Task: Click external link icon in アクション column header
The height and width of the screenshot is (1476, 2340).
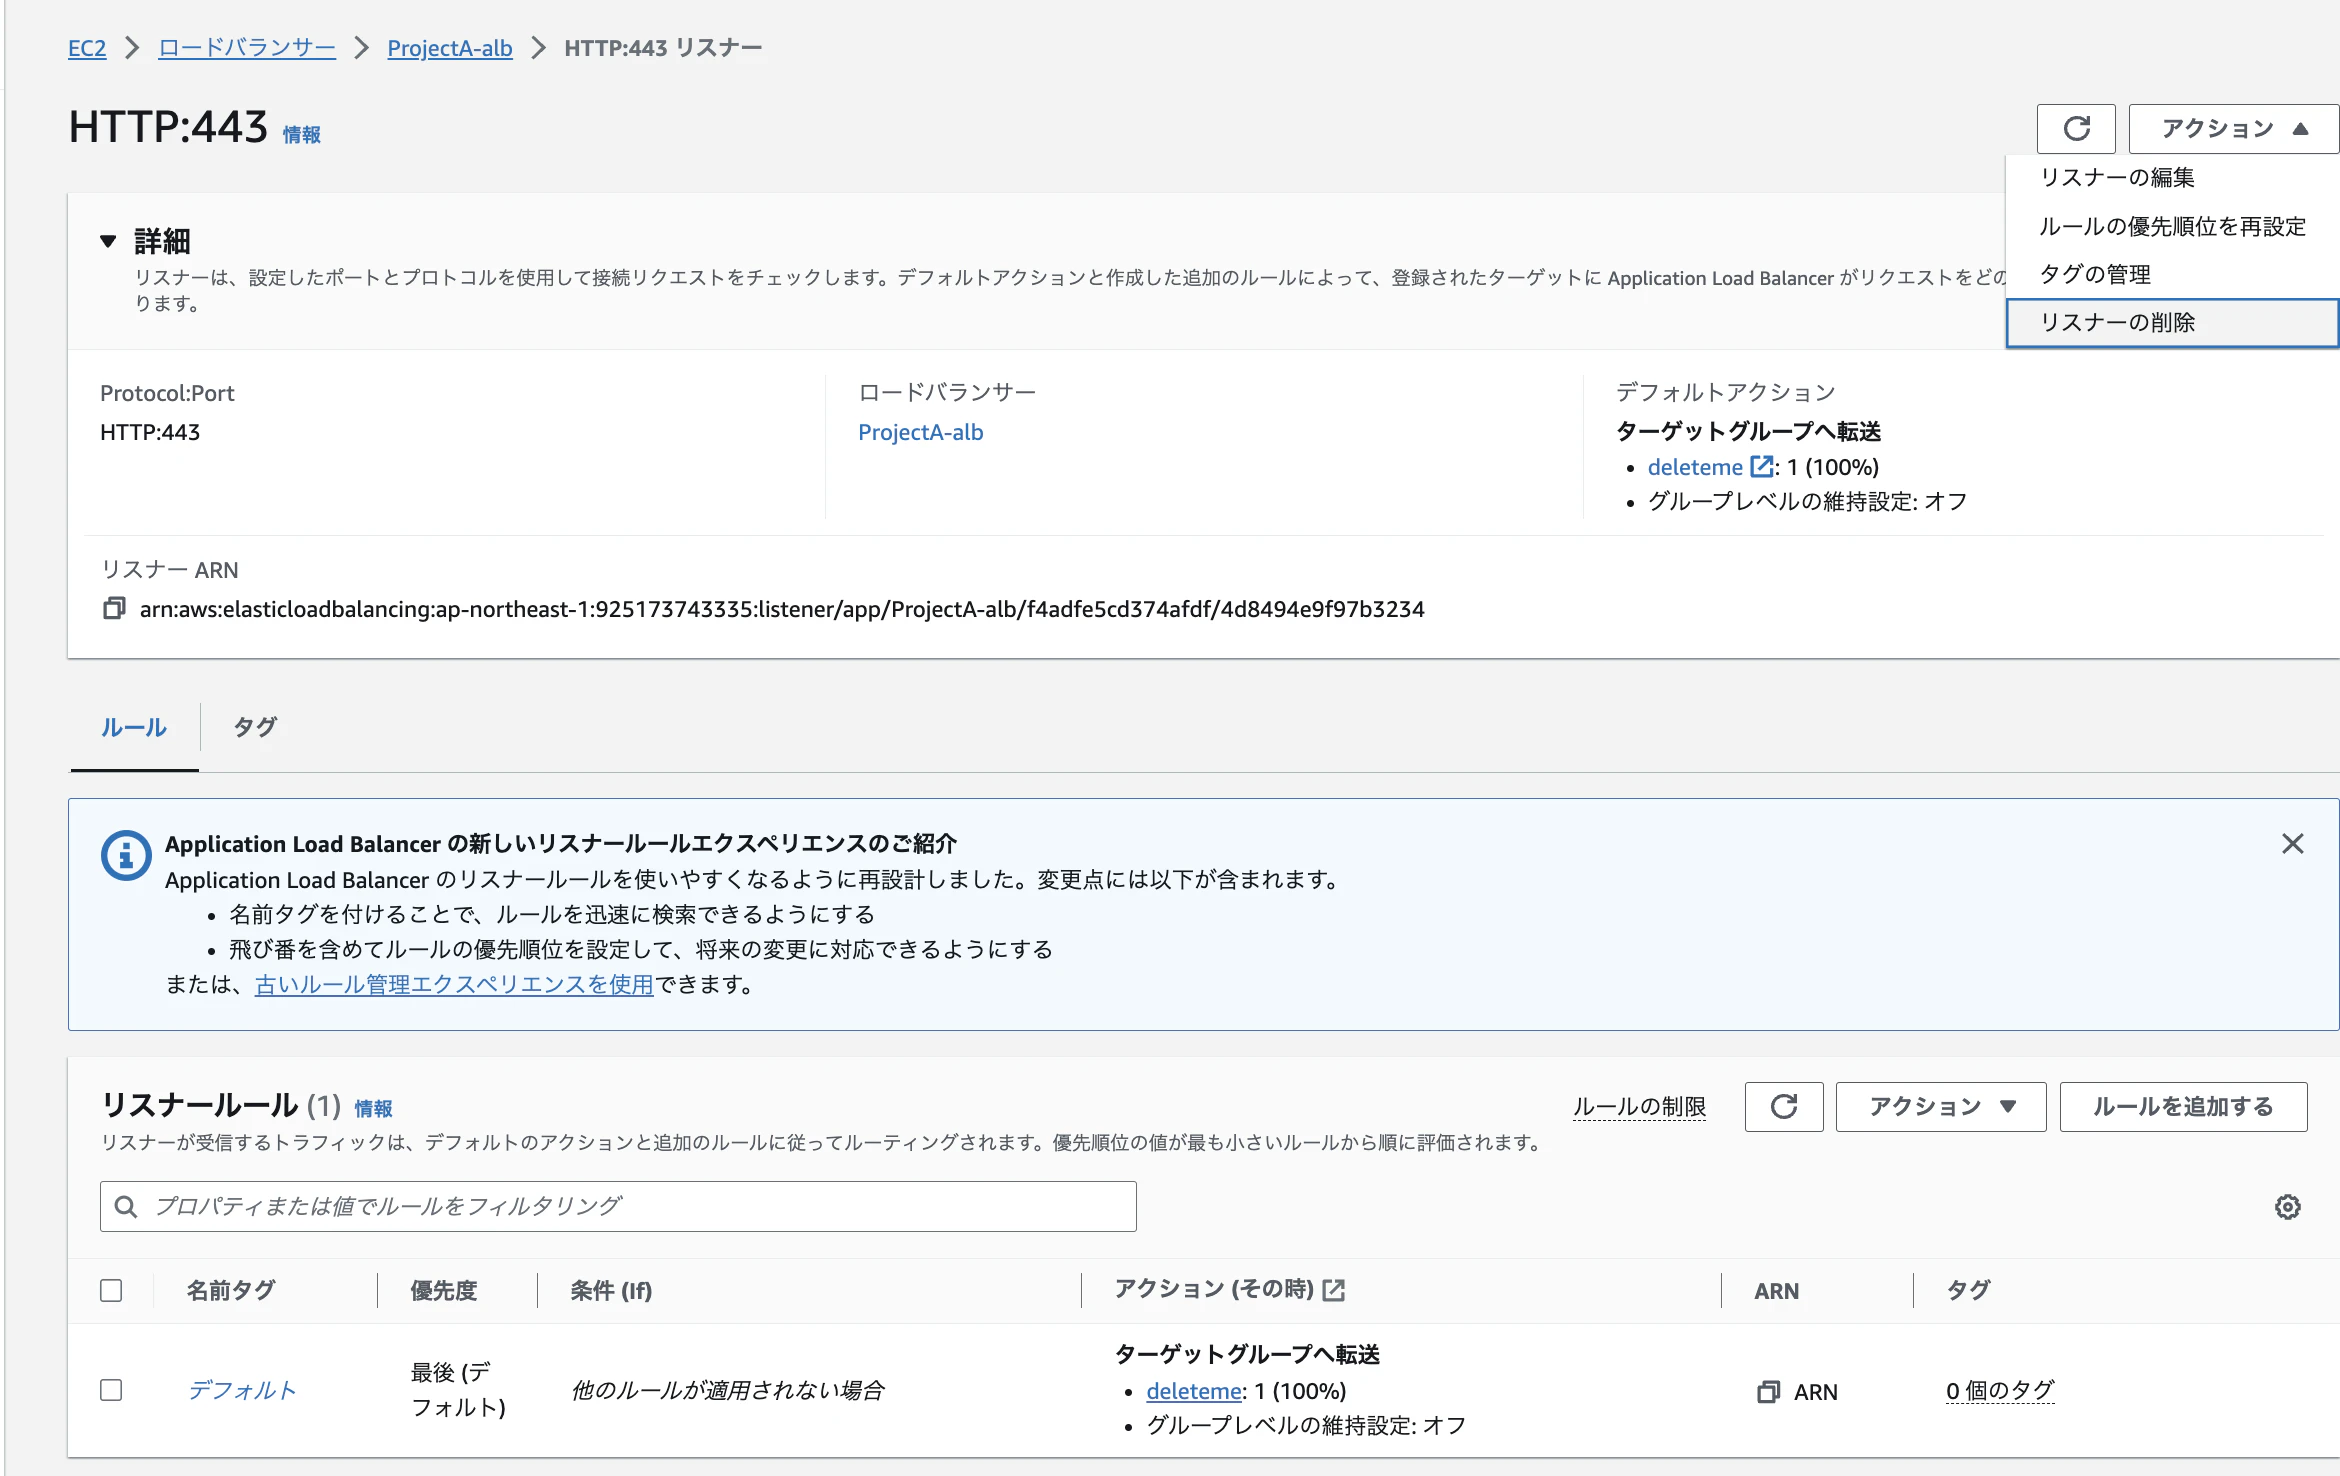Action: (1333, 1291)
